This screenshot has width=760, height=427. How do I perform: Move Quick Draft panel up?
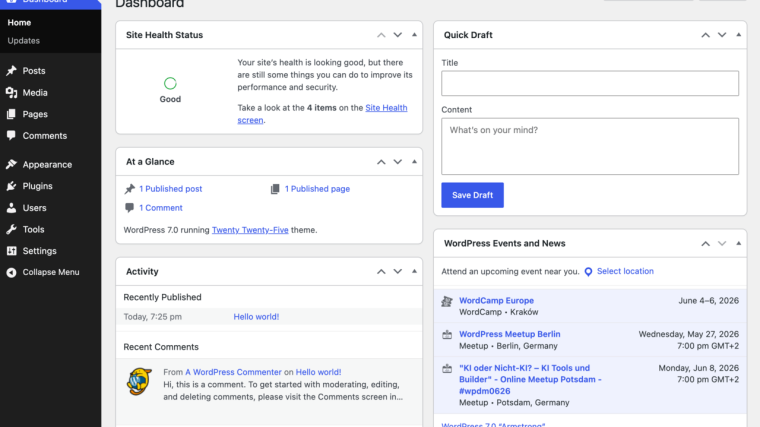point(706,35)
